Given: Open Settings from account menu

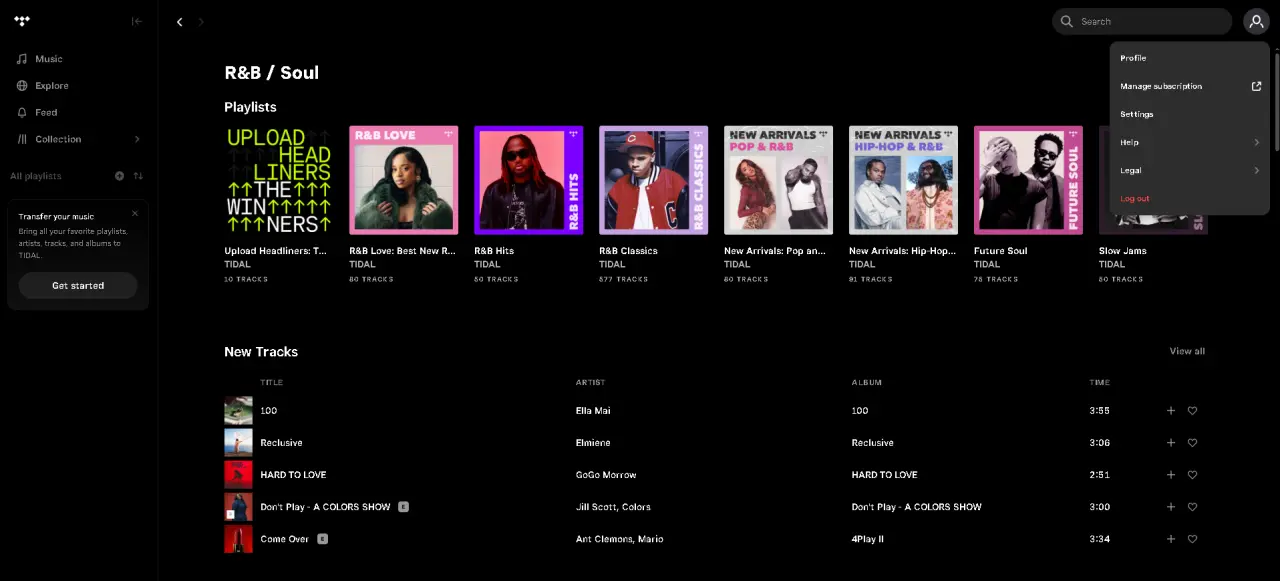Looking at the screenshot, I should 1189,114.
